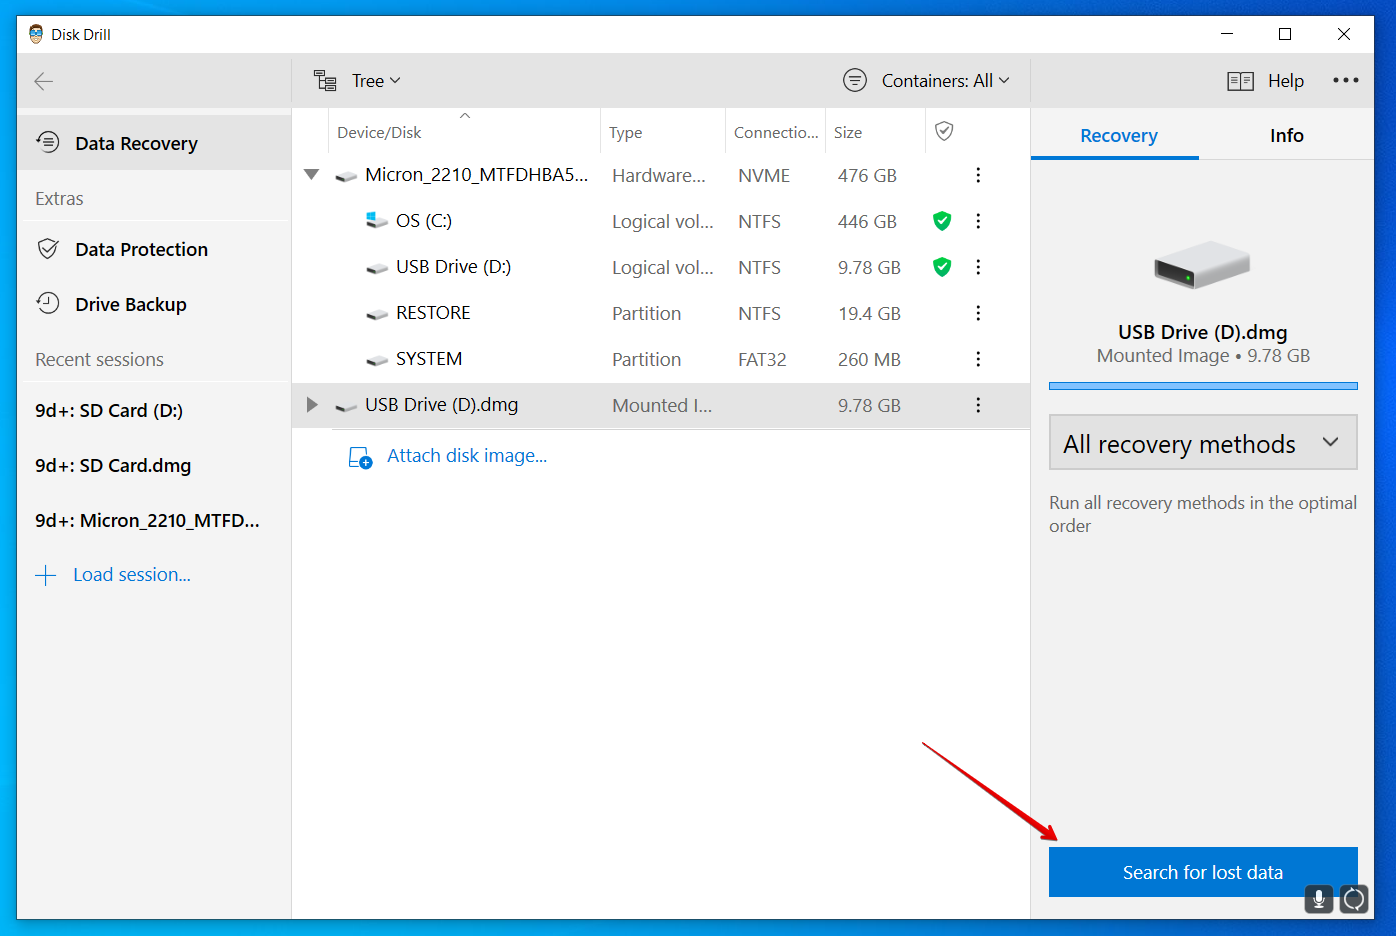Screen dimensions: 1396x936
Task: Select the OS (C:) volume
Action: [x=661, y=221]
